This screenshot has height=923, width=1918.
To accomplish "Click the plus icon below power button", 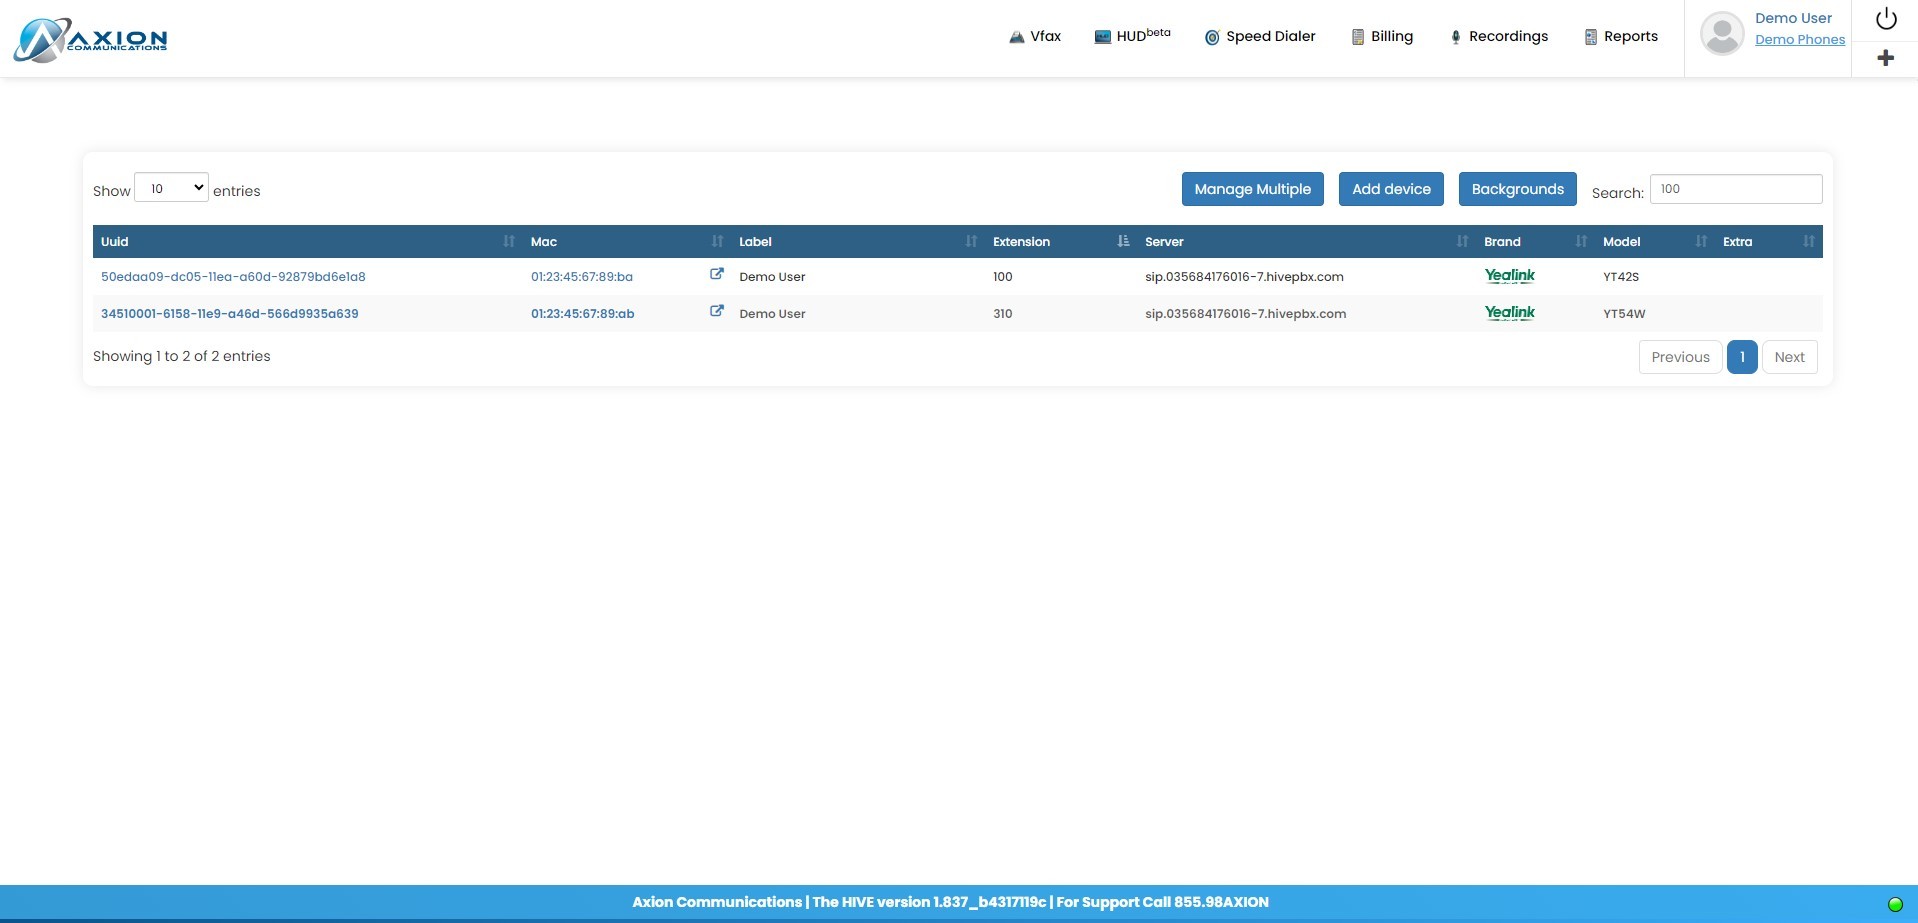I will coord(1886,58).
